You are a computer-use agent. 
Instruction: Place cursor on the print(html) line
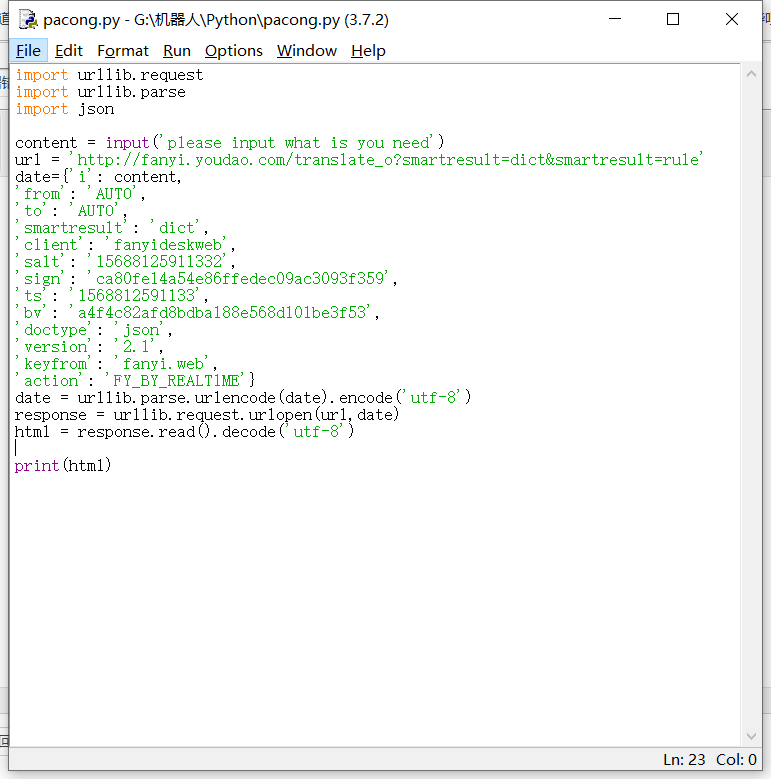tap(63, 466)
